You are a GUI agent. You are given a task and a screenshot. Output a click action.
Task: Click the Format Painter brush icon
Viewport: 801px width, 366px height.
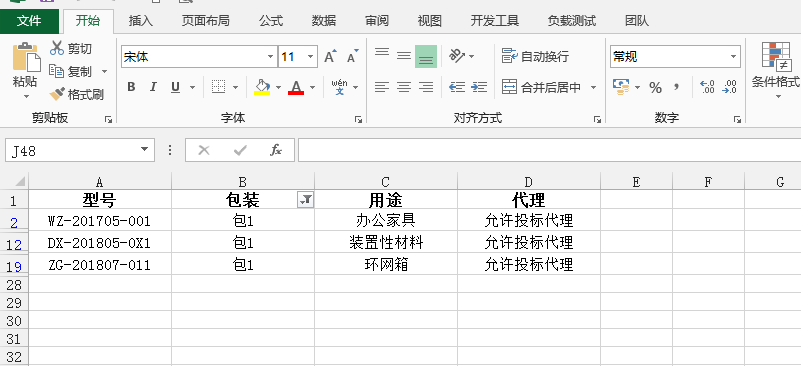[57, 94]
